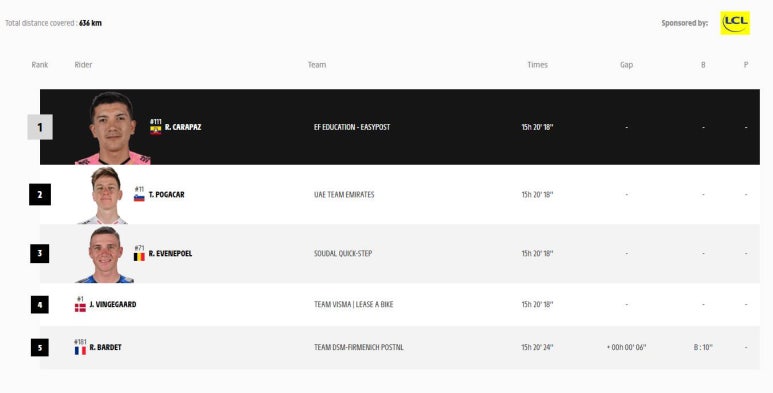Select the Rider column header
Viewport: 773px width, 393px height.
pos(83,65)
